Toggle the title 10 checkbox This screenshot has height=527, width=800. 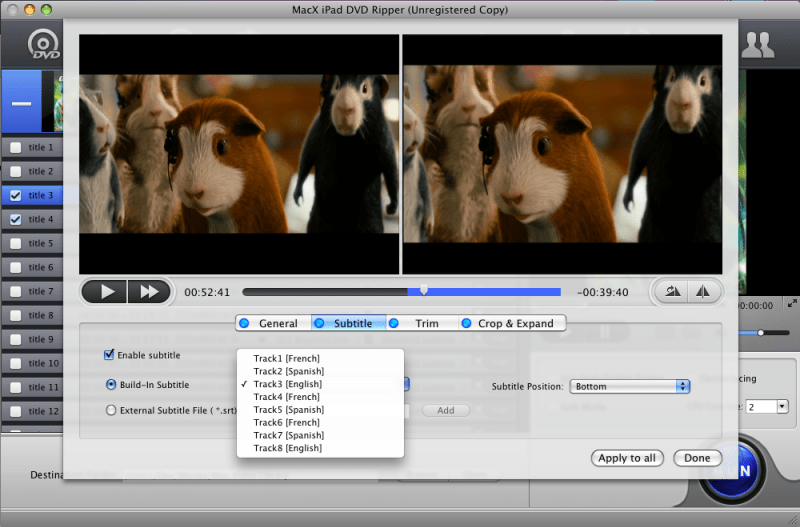click(16, 363)
